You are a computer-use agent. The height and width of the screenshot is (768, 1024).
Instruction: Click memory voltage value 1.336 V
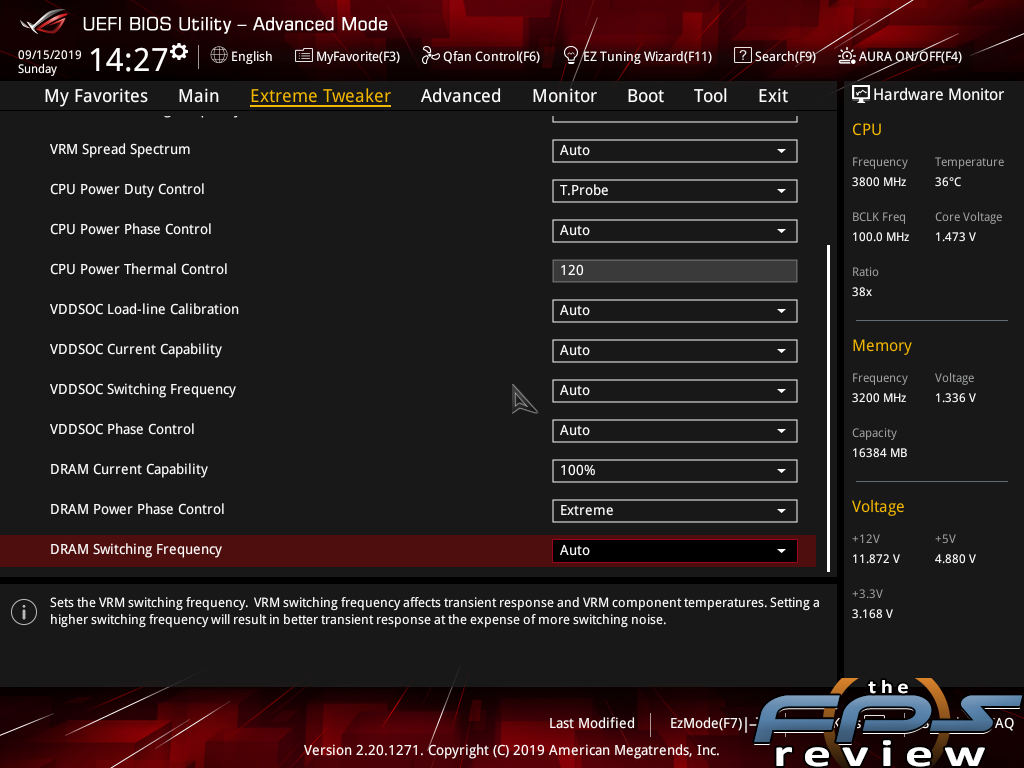click(955, 398)
